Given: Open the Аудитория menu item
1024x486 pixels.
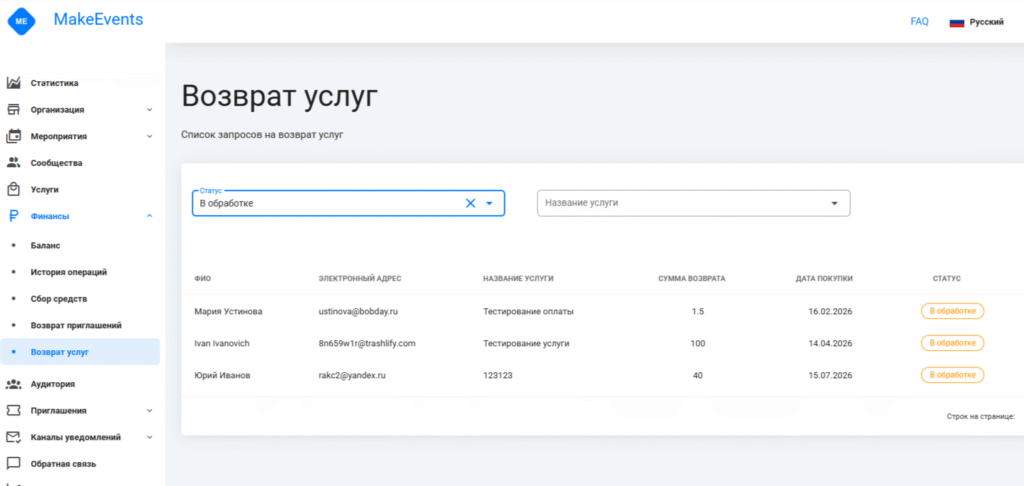Looking at the screenshot, I should point(53,384).
